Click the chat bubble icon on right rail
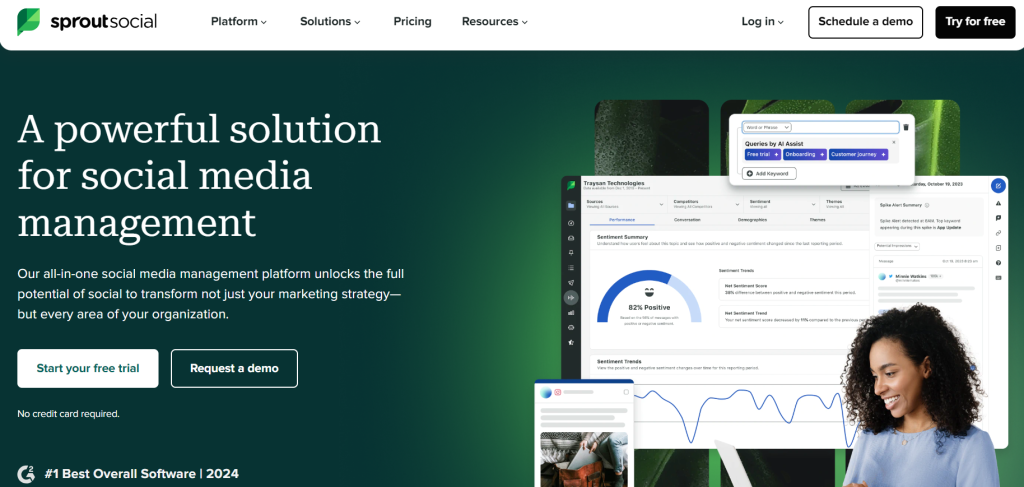Image resolution: width=1024 pixels, height=487 pixels. (999, 218)
